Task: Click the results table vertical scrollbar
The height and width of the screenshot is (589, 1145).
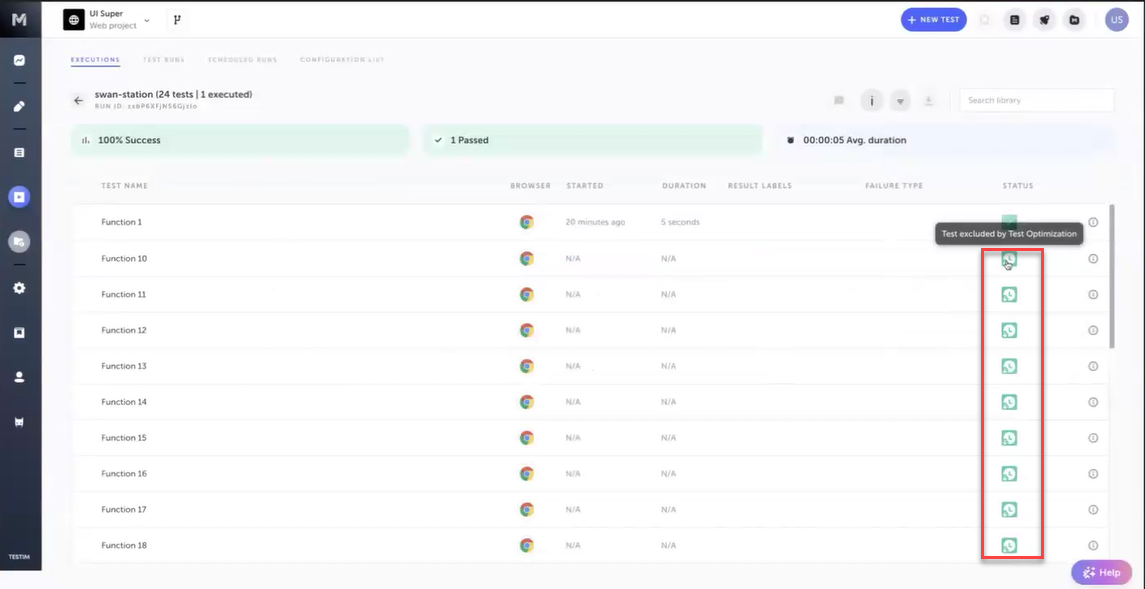Action: 1112,276
